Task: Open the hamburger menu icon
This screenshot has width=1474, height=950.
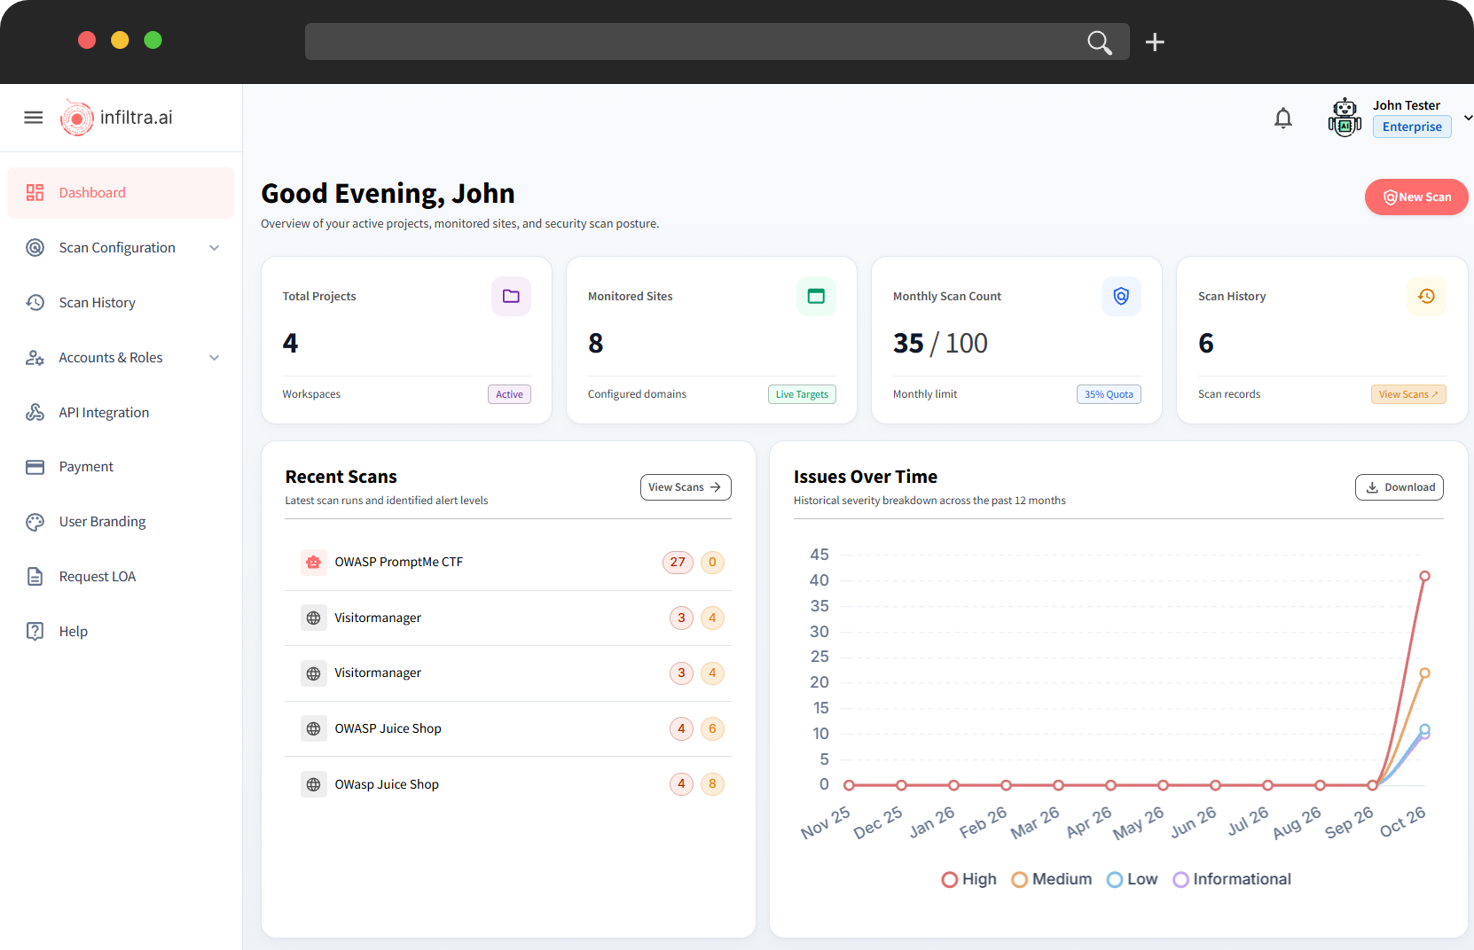Action: pos(33,117)
